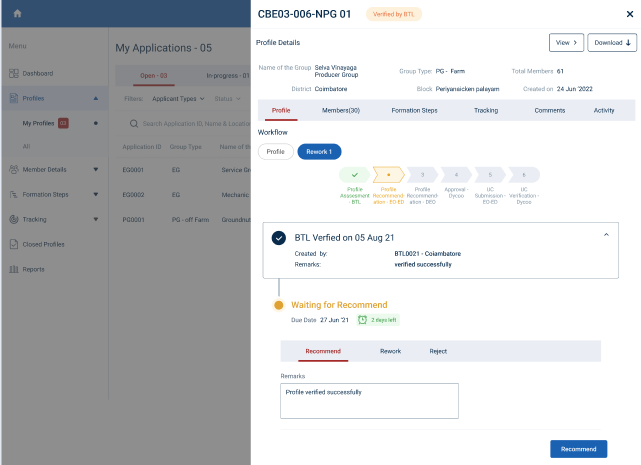Select the Rework 1 workflow pill

click(x=319, y=152)
